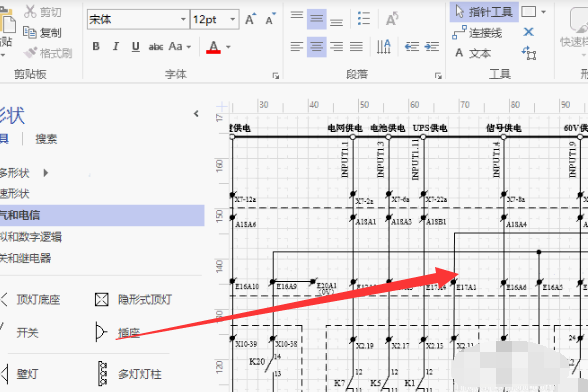The width and height of the screenshot is (588, 392).
Task: Click the 电池供电 label in the diagram
Action: click(x=387, y=128)
